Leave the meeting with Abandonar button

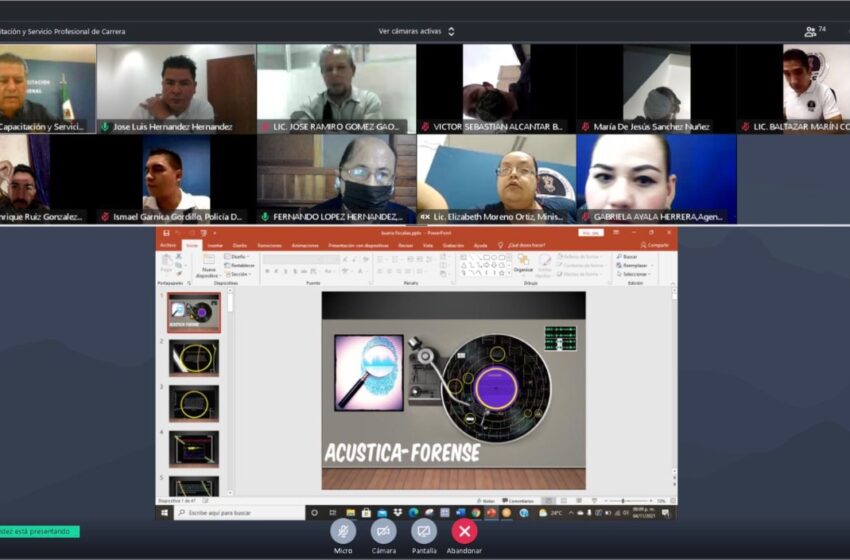click(x=464, y=531)
